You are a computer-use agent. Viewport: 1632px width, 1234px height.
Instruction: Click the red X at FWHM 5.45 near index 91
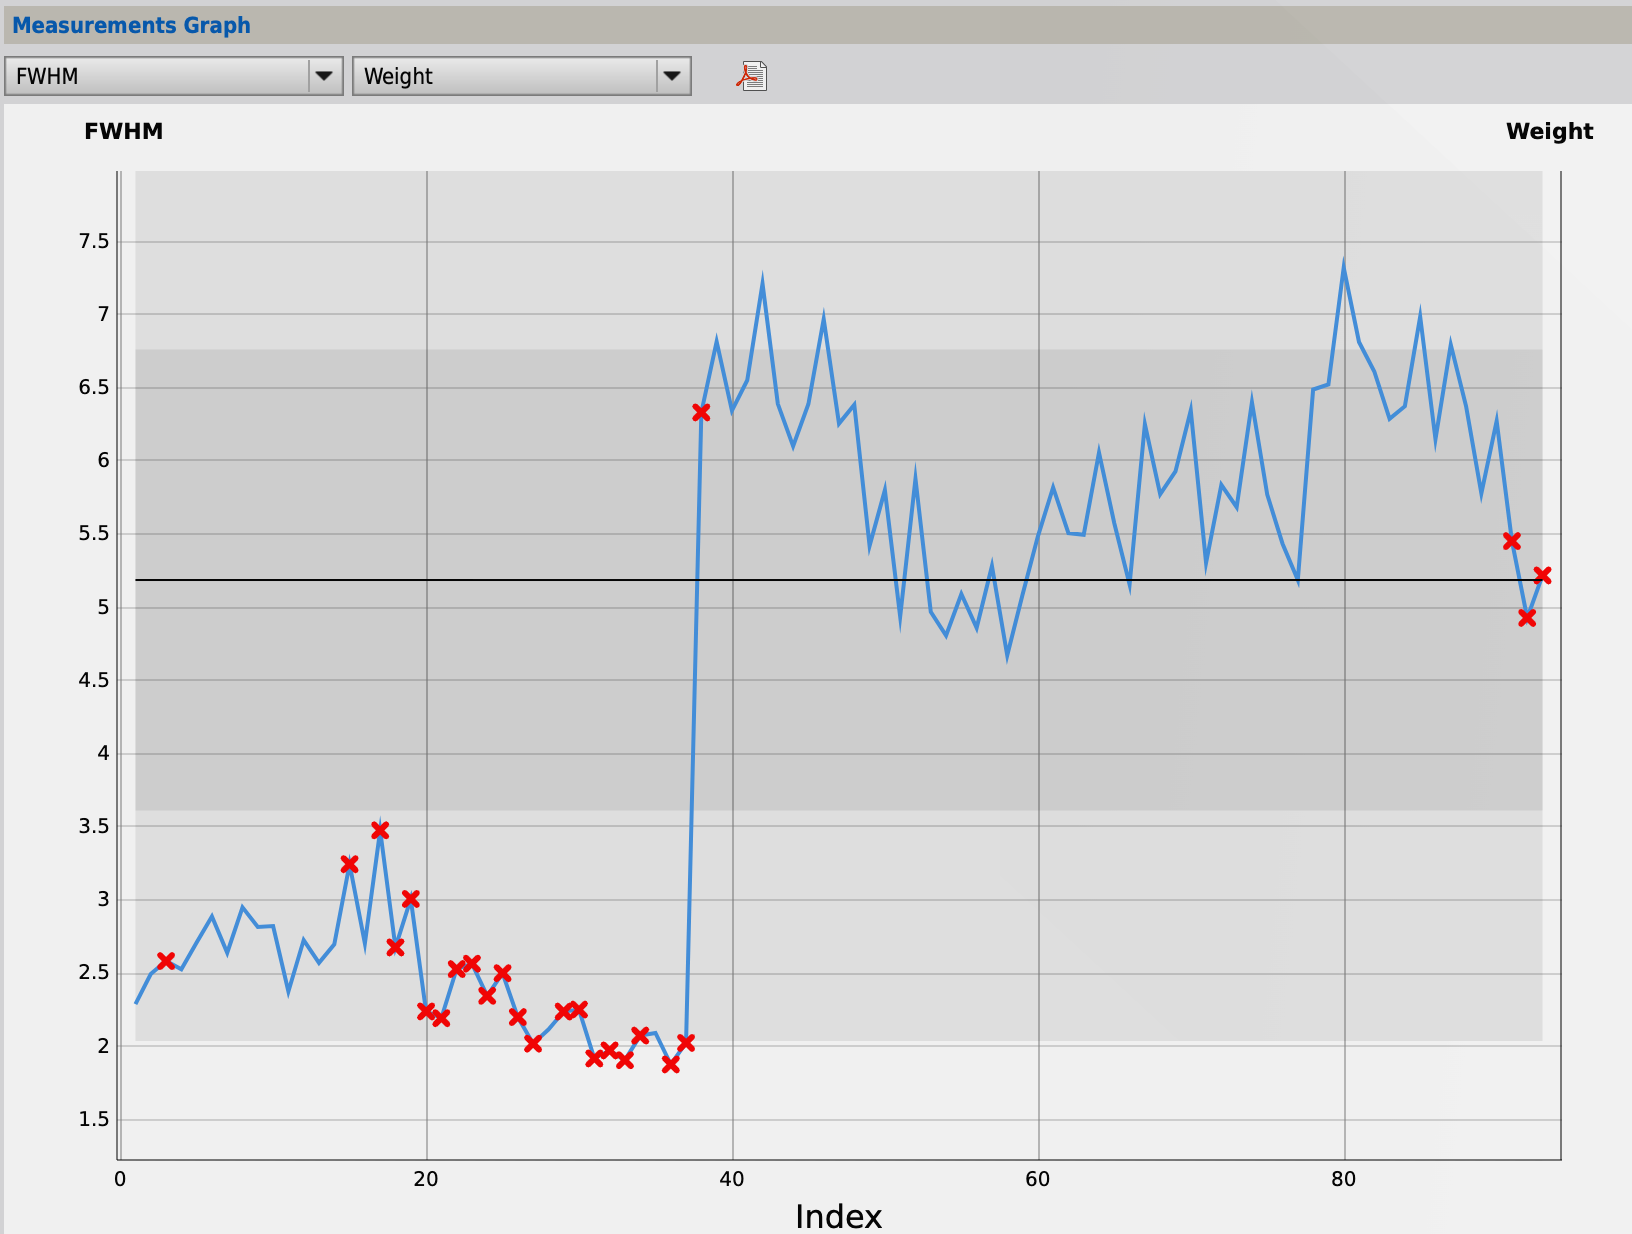pos(1511,541)
